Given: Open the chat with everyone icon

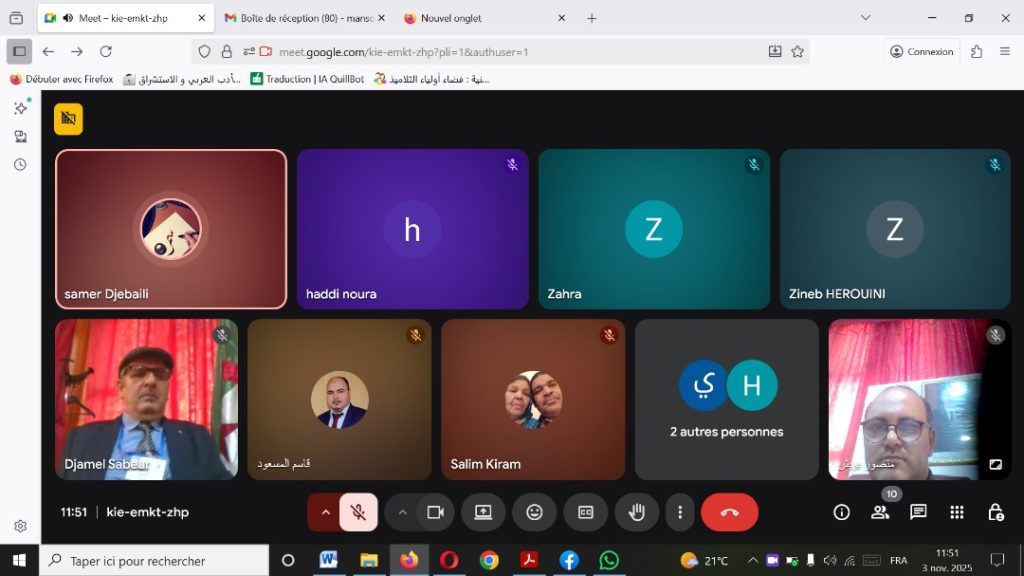Looking at the screenshot, I should 918,512.
